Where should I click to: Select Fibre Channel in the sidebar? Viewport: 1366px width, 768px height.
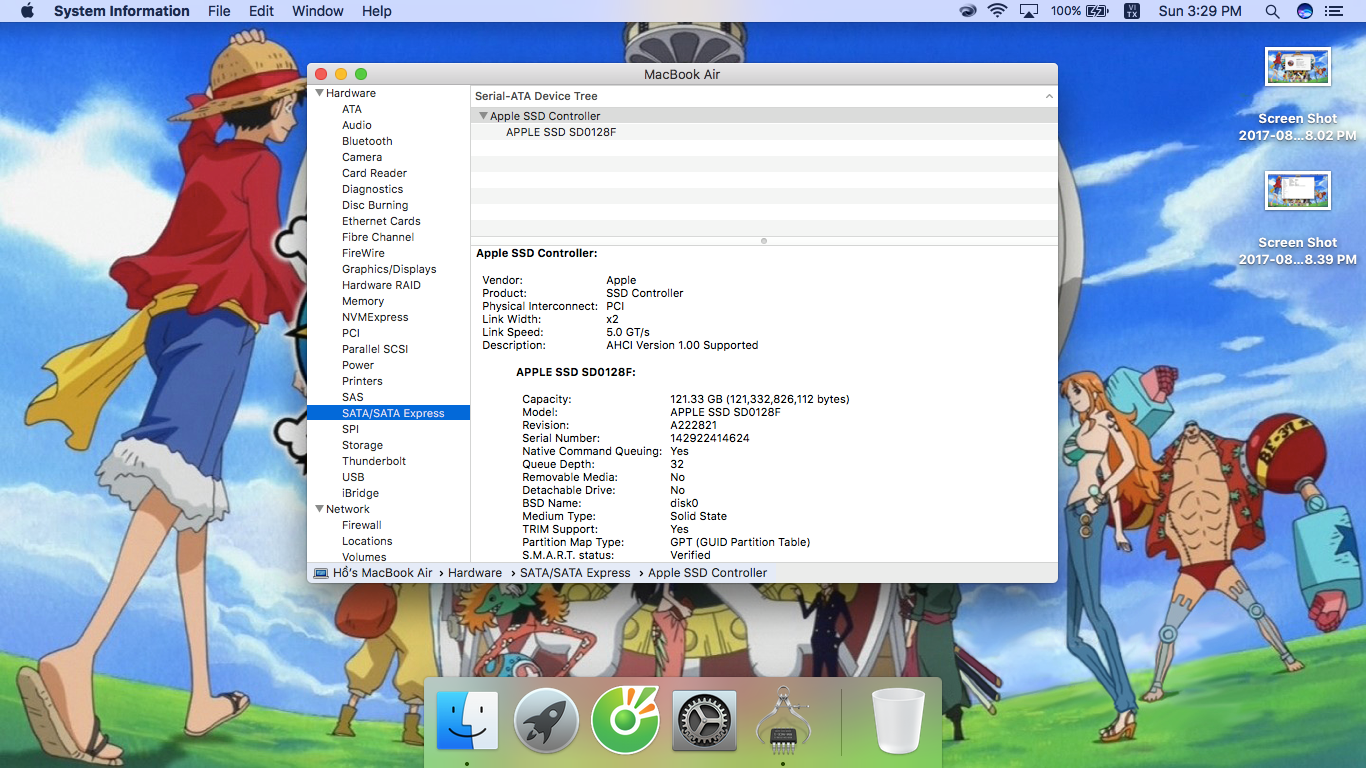point(378,237)
